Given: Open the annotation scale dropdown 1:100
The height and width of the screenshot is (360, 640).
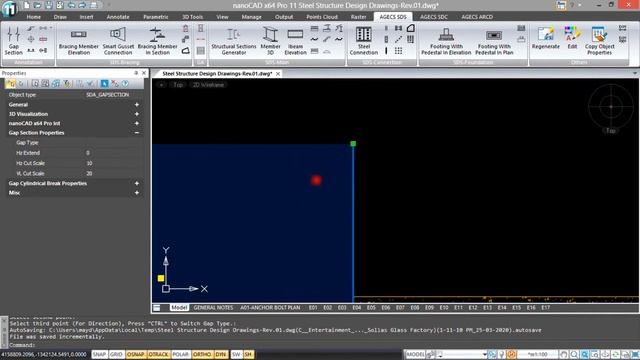Looking at the screenshot, I should tap(537, 354).
